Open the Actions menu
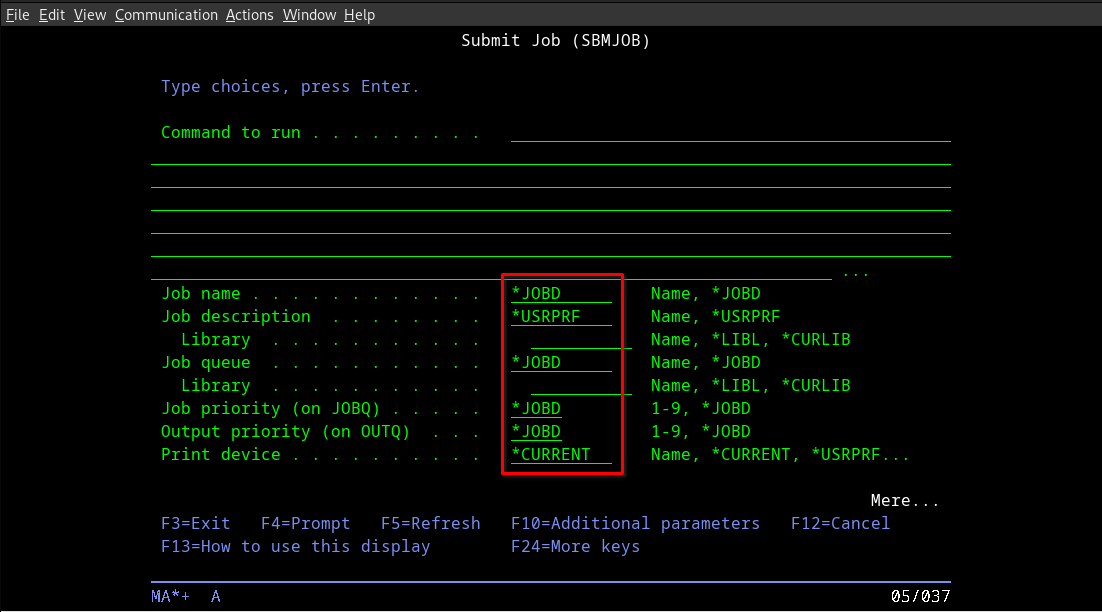 point(249,14)
